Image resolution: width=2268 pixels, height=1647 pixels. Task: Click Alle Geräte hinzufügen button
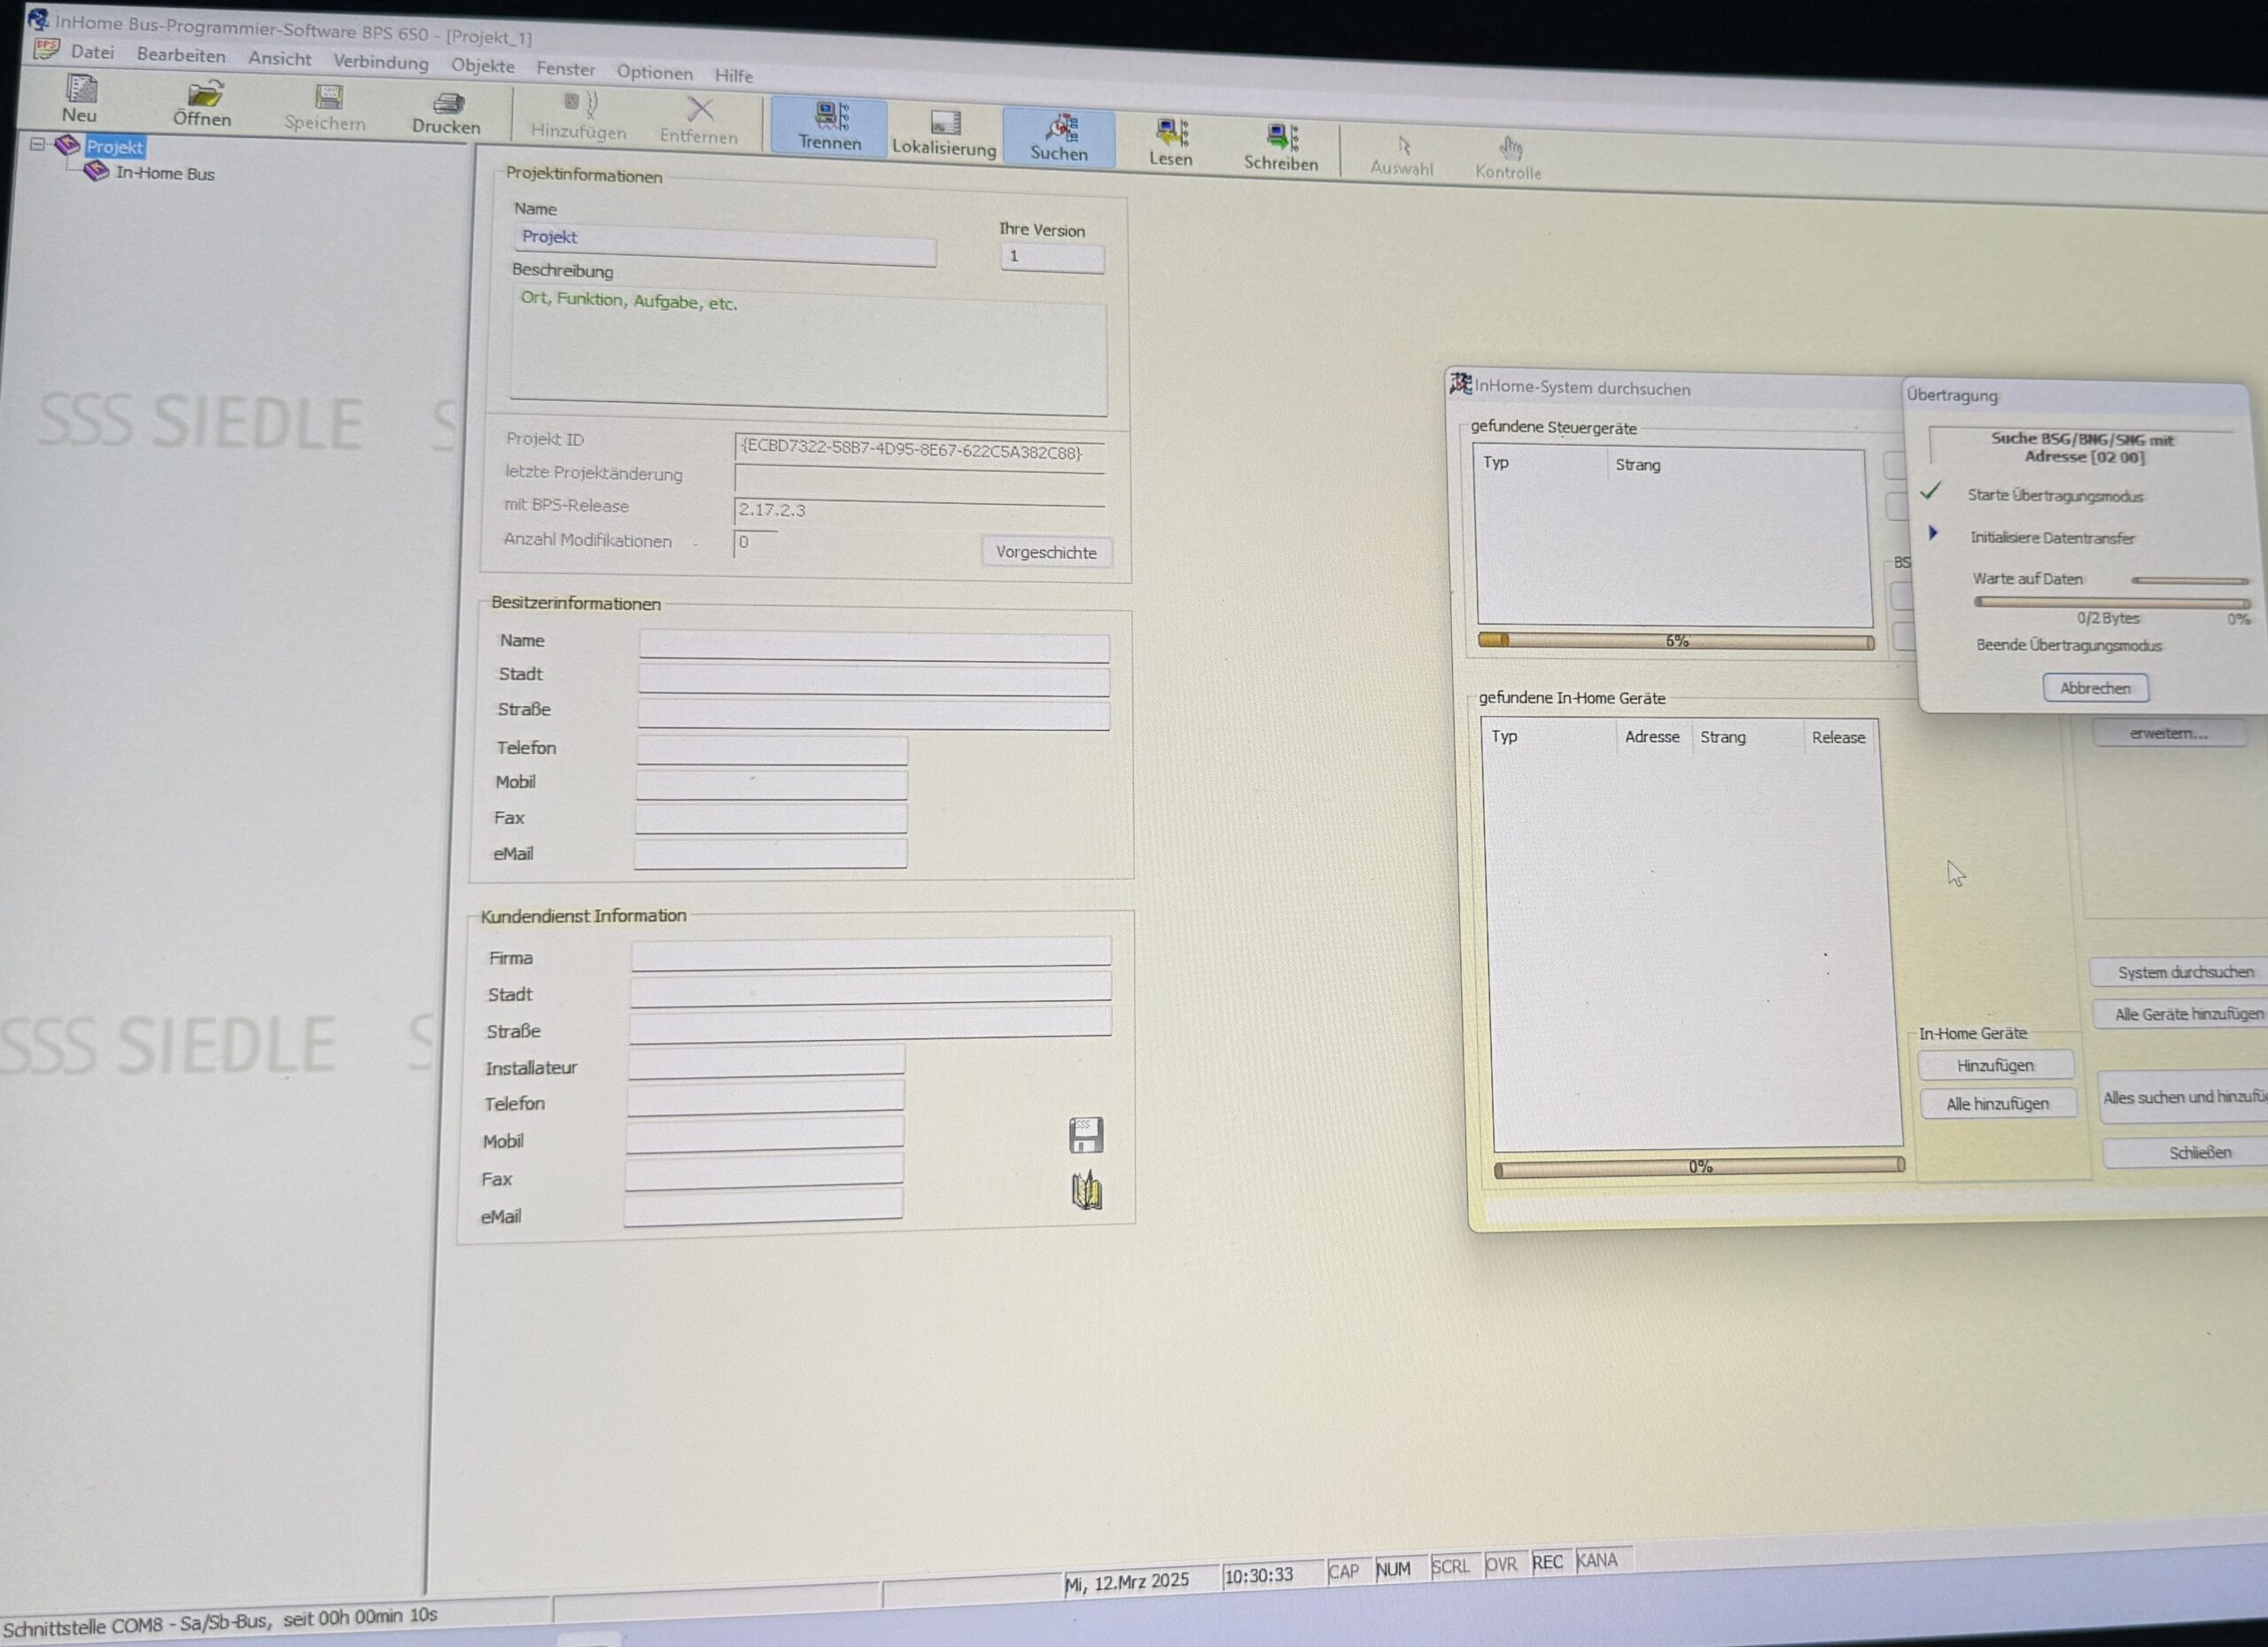coord(2181,1014)
